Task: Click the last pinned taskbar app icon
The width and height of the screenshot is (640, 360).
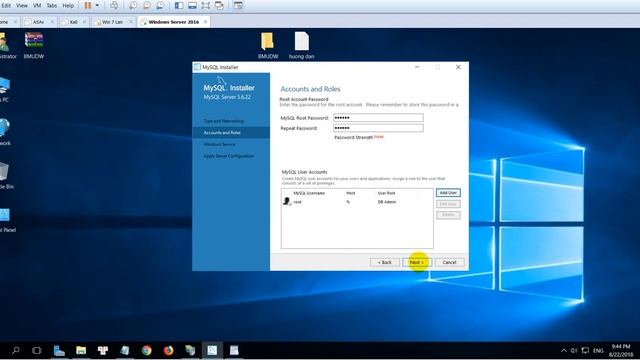Action: click(234, 350)
